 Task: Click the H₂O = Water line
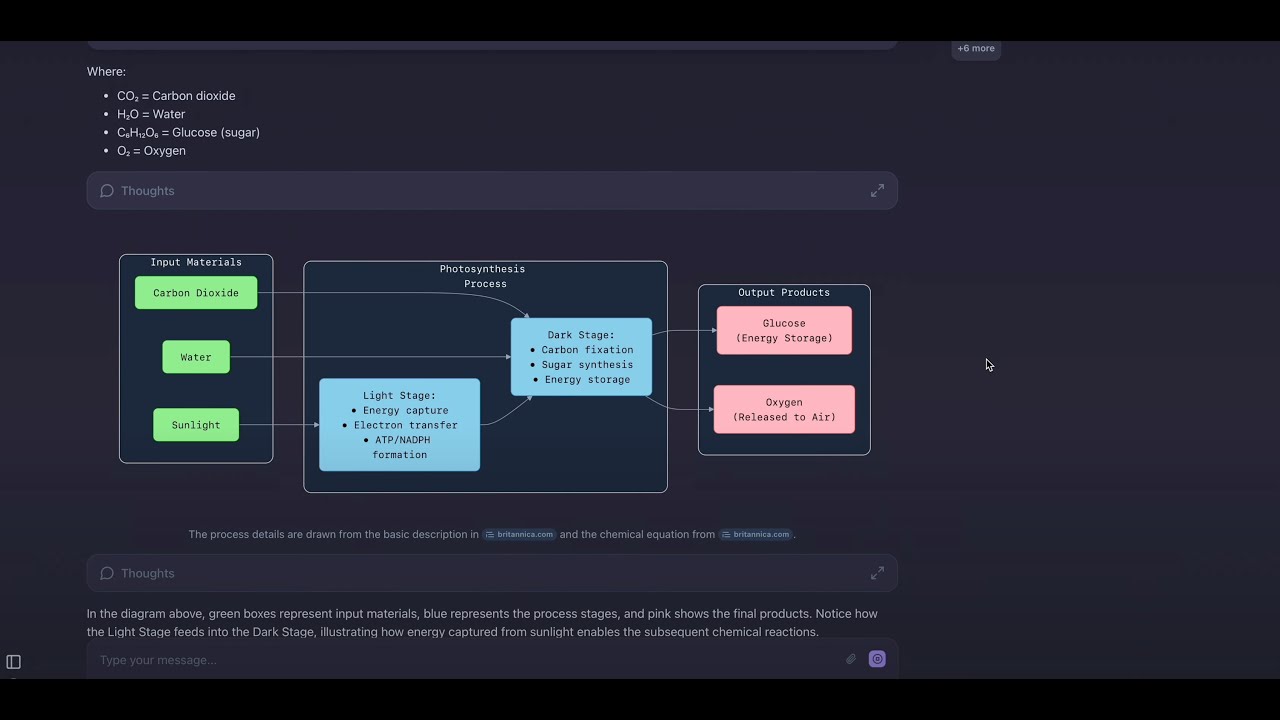(151, 114)
